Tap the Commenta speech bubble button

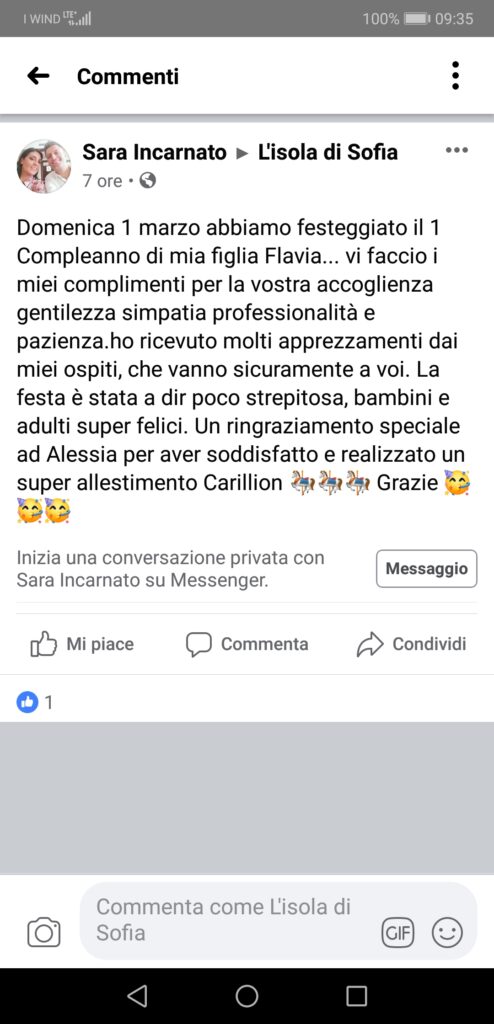247,645
